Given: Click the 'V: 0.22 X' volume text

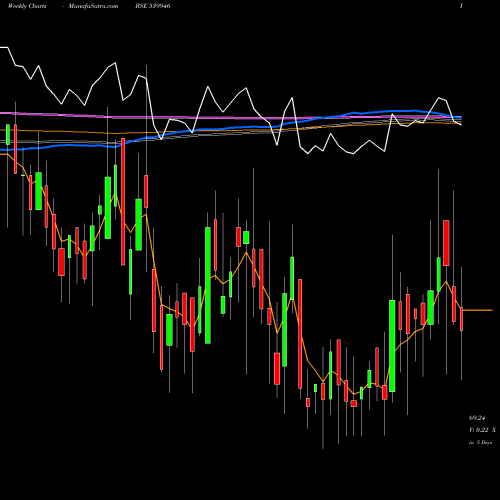Looking at the screenshot, I should tap(482, 430).
